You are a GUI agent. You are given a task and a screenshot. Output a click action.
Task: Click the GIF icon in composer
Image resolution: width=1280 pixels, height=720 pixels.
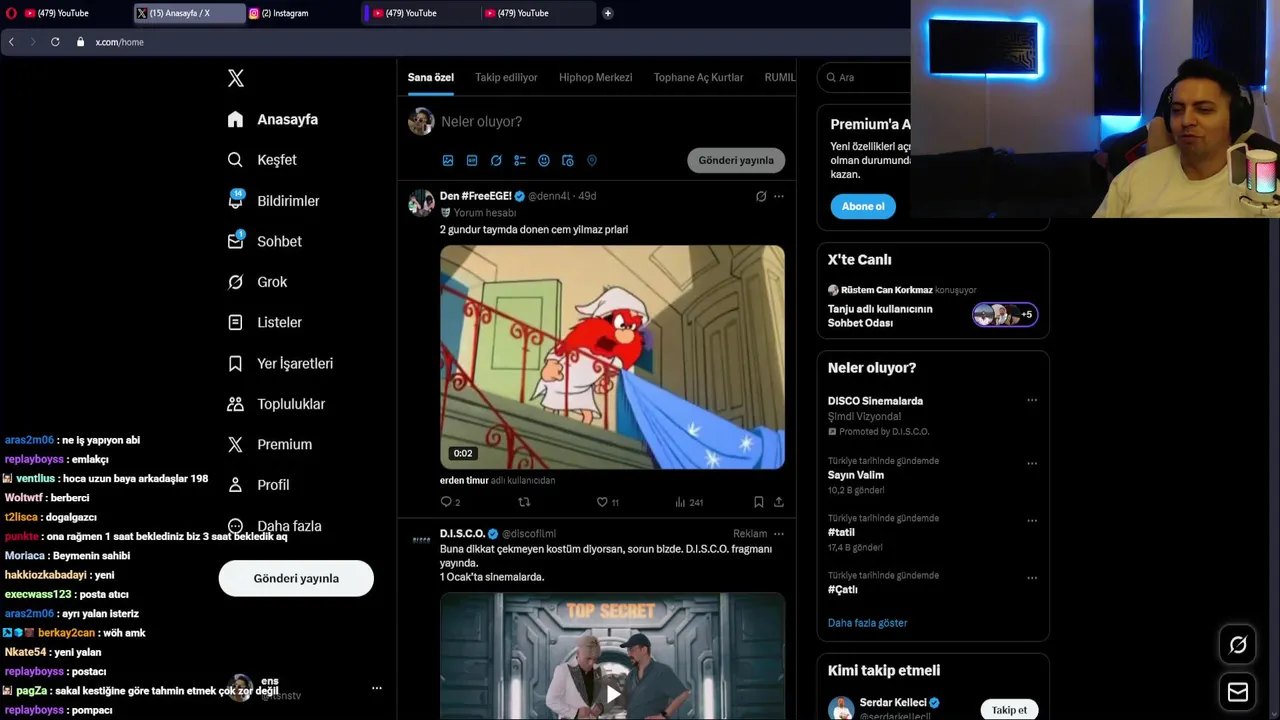tap(472, 160)
